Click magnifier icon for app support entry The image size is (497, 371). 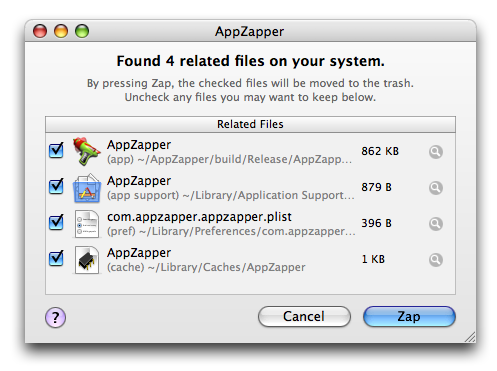(x=435, y=188)
